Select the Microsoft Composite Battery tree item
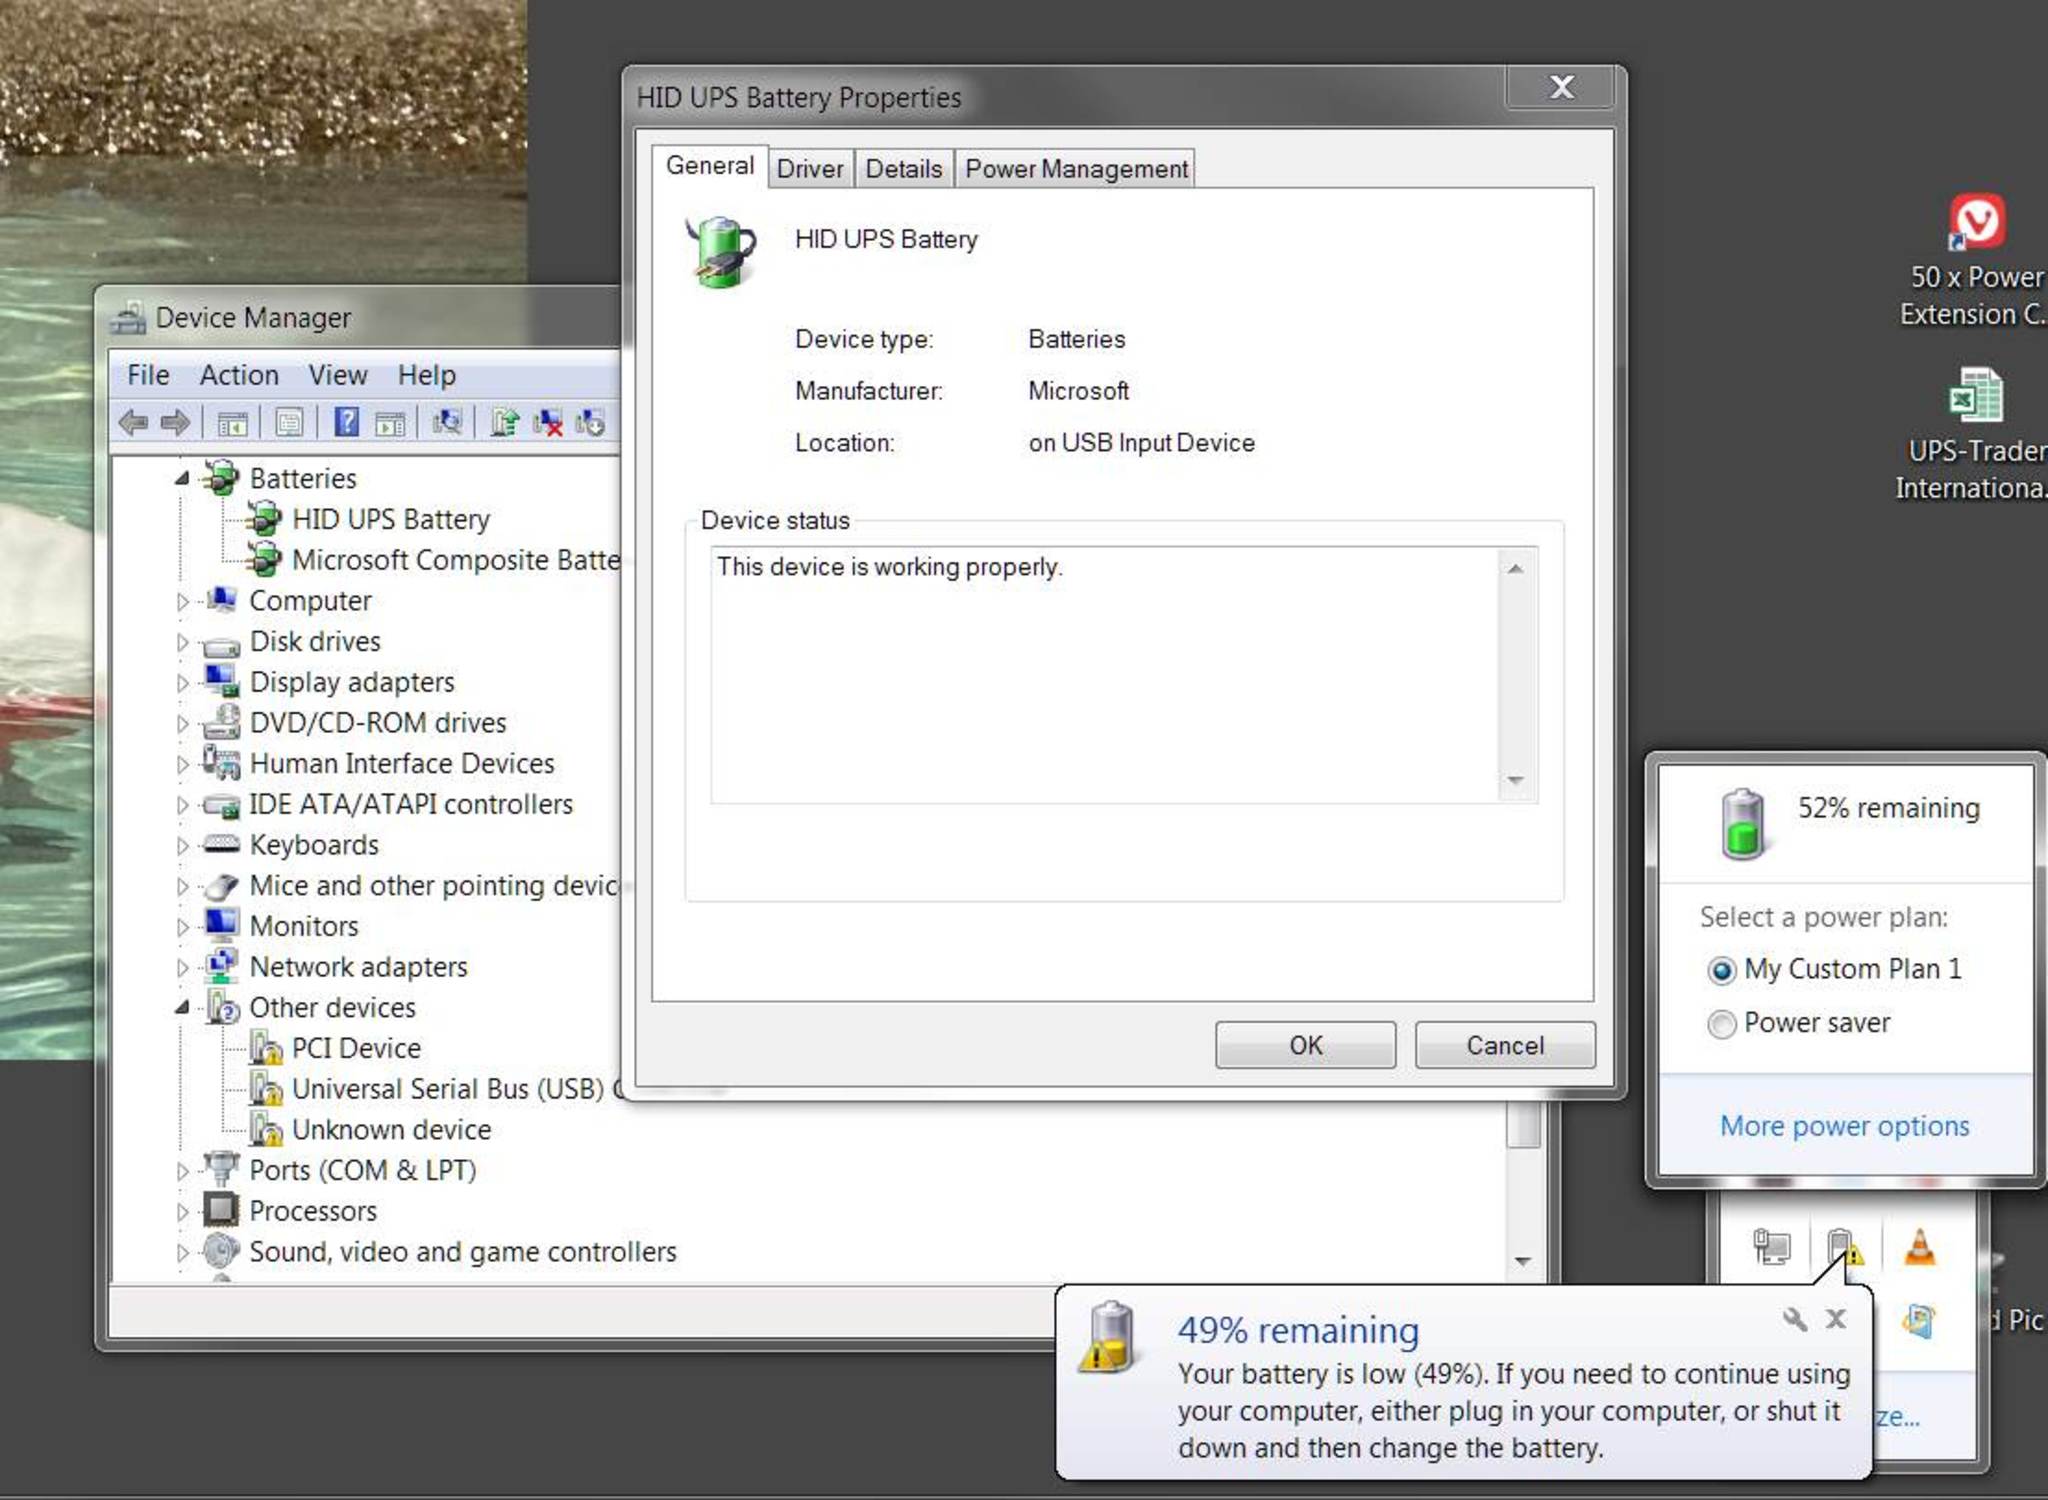The image size is (2048, 1500). click(455, 560)
